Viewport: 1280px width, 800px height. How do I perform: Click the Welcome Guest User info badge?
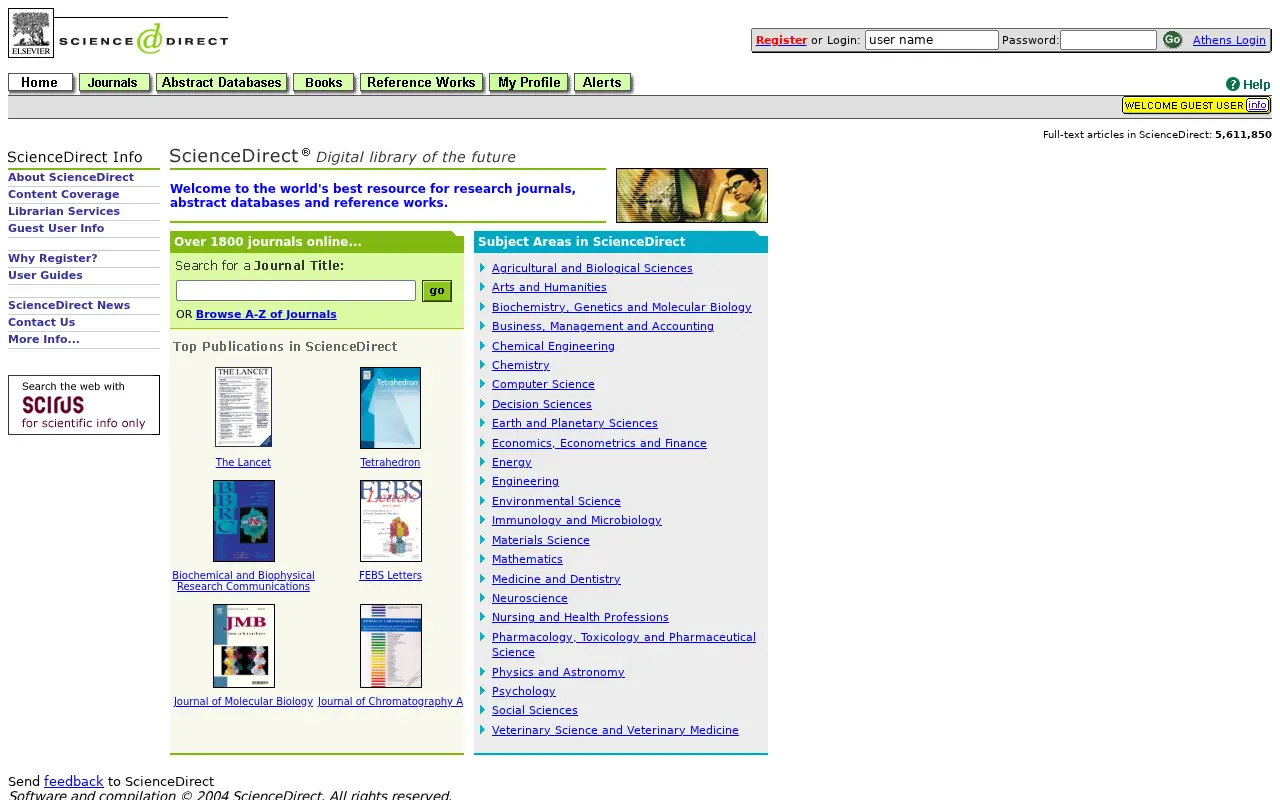tap(1196, 105)
